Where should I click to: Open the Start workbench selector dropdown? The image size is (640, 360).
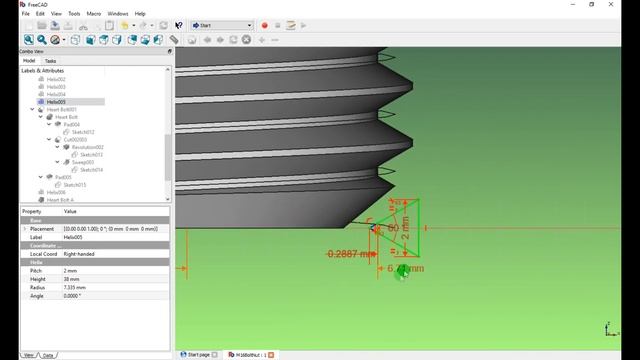(x=222, y=25)
